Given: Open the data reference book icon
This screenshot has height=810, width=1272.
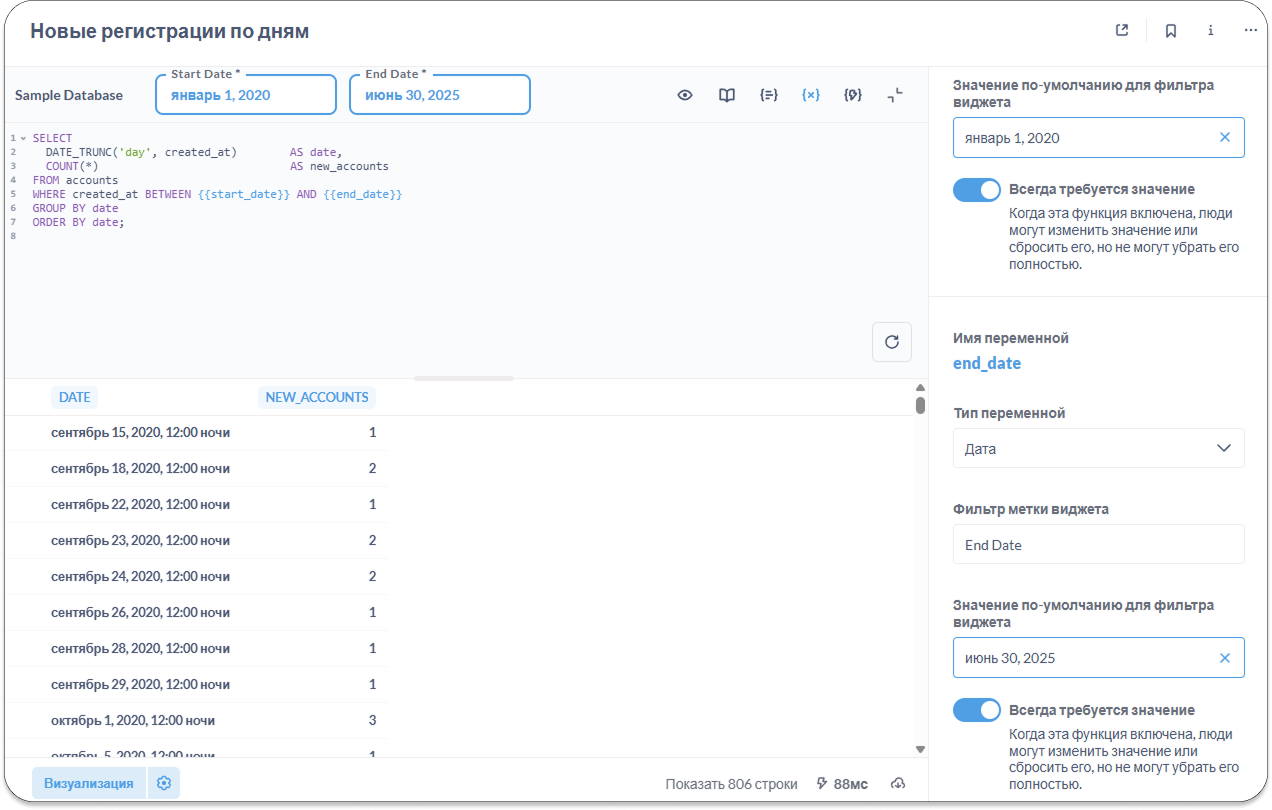Looking at the screenshot, I should 727,95.
